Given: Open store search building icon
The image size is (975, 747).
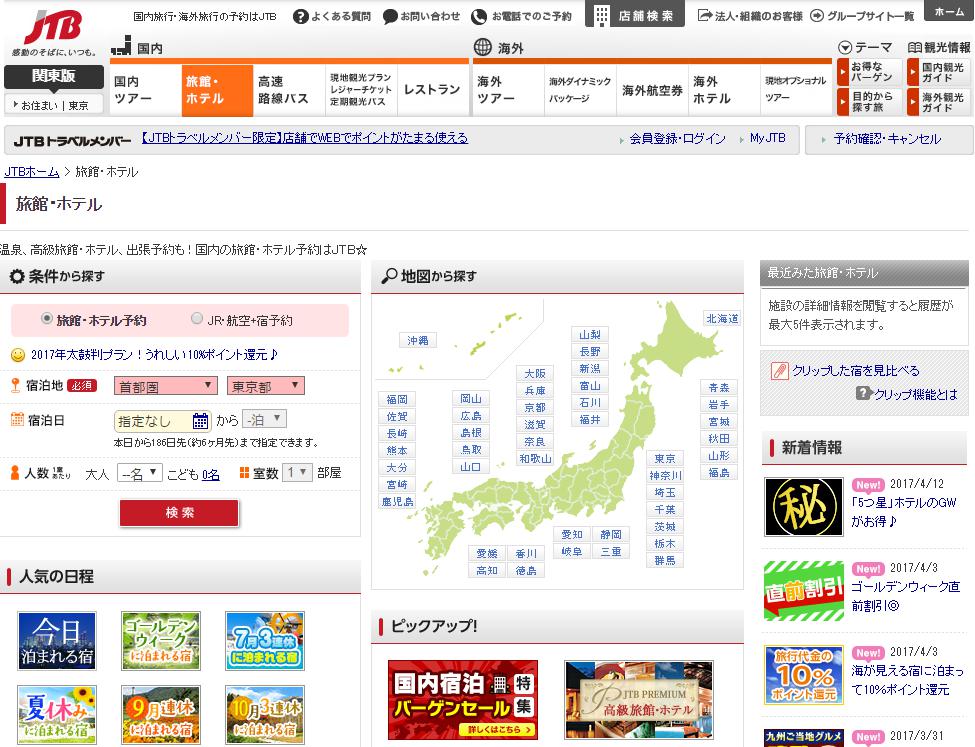Looking at the screenshot, I should 601,16.
